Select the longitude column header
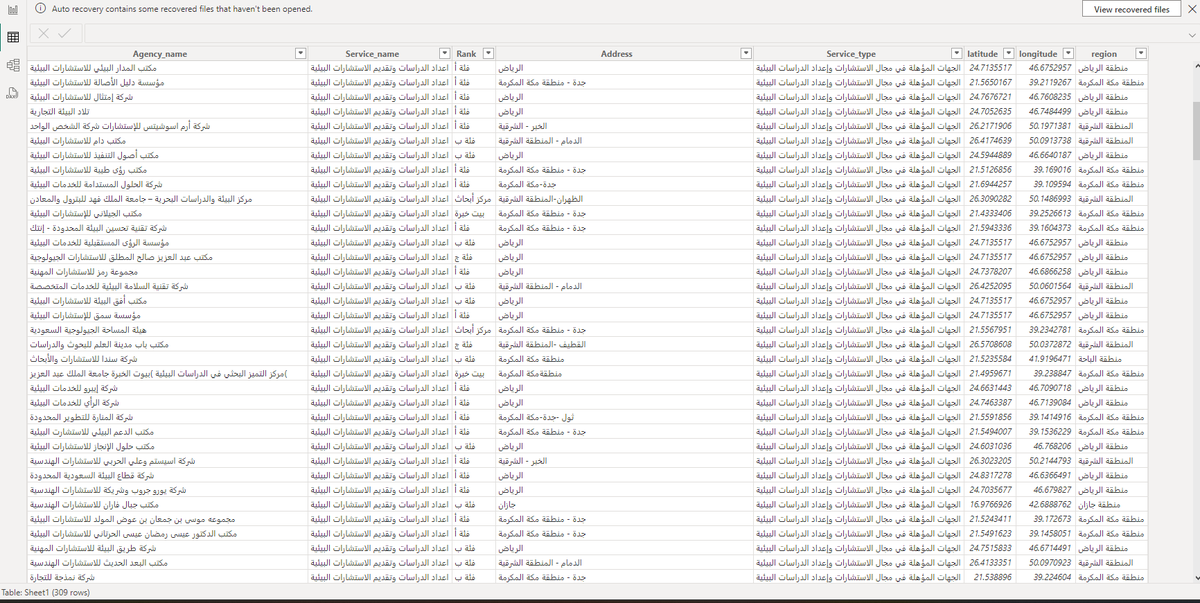The height and width of the screenshot is (603, 1200). [1038, 53]
